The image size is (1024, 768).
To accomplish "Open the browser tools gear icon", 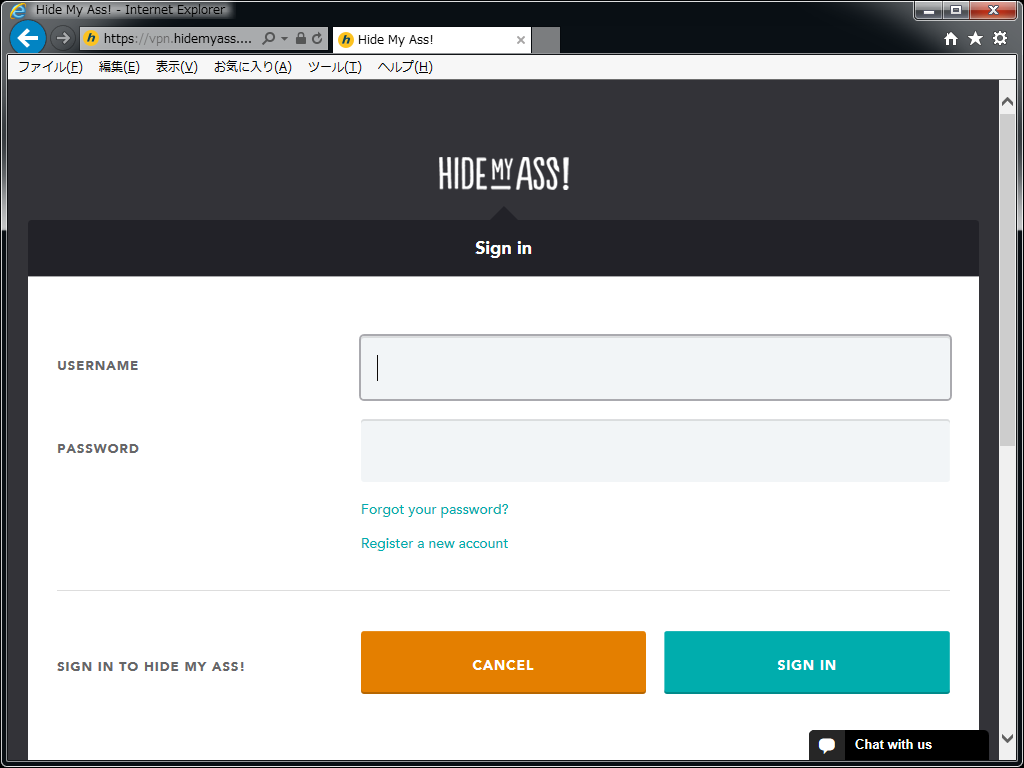I will coord(1000,39).
